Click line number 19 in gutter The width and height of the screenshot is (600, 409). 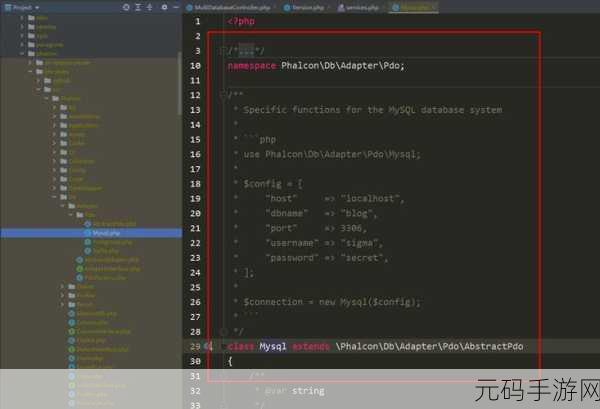pos(195,199)
